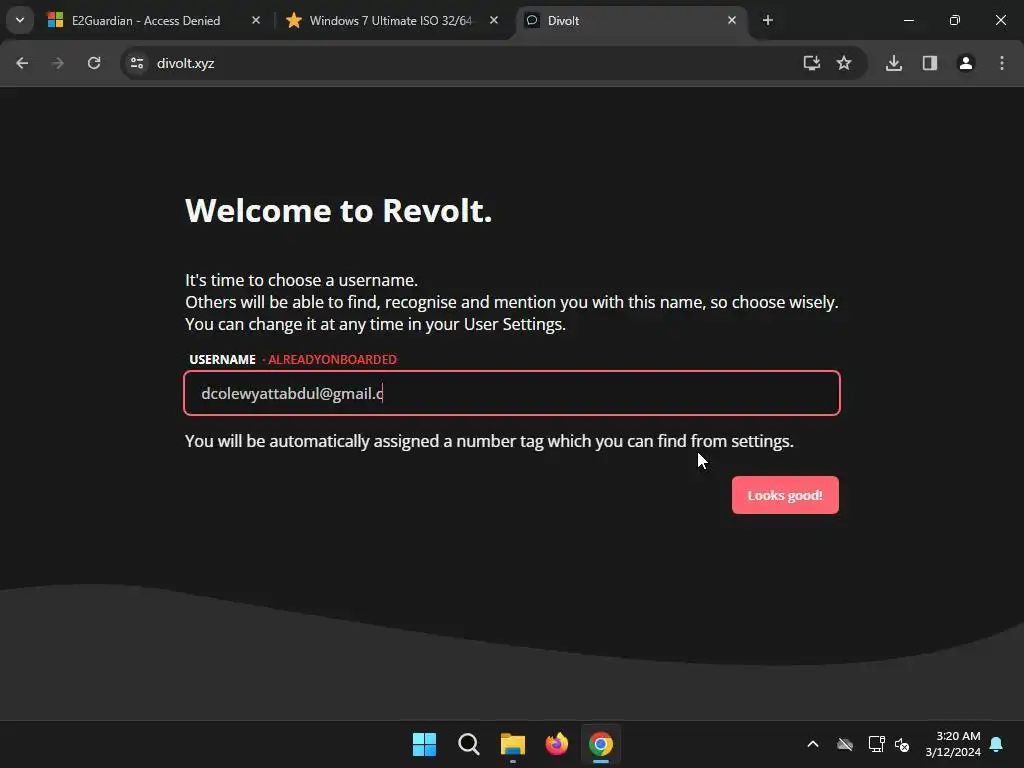Click the ALREADYONBOARDED error text
This screenshot has width=1024, height=768.
(332, 360)
